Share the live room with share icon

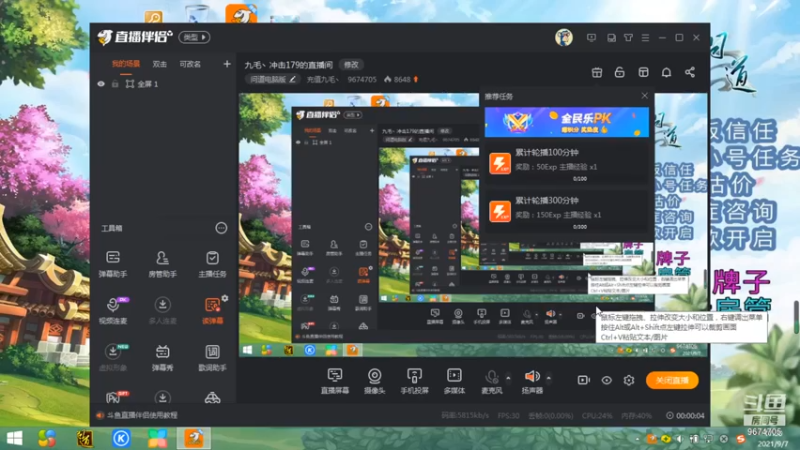click(x=690, y=72)
